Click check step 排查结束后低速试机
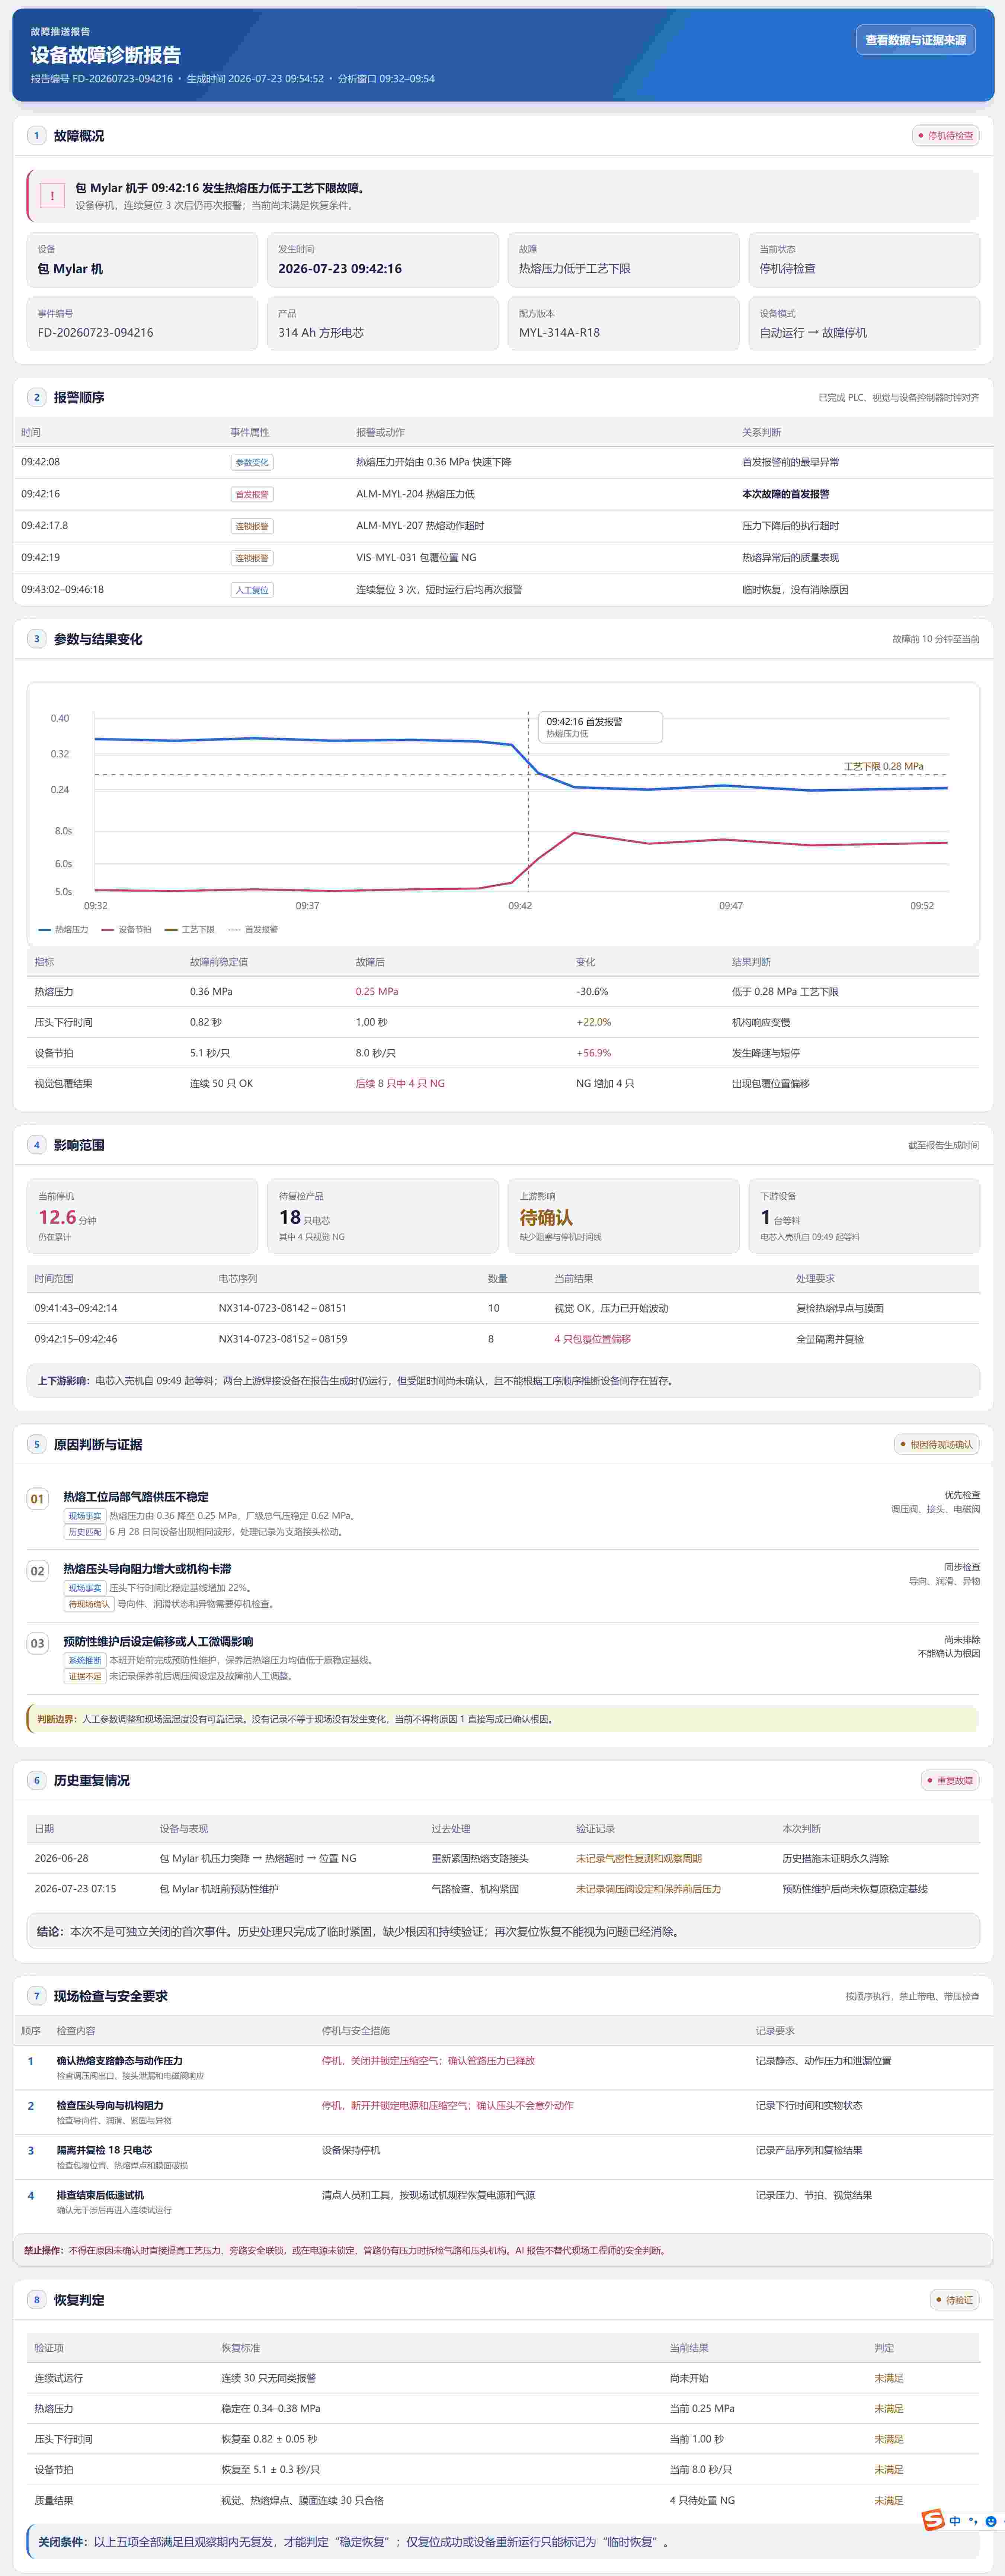The image size is (1005, 2576). click(100, 2195)
